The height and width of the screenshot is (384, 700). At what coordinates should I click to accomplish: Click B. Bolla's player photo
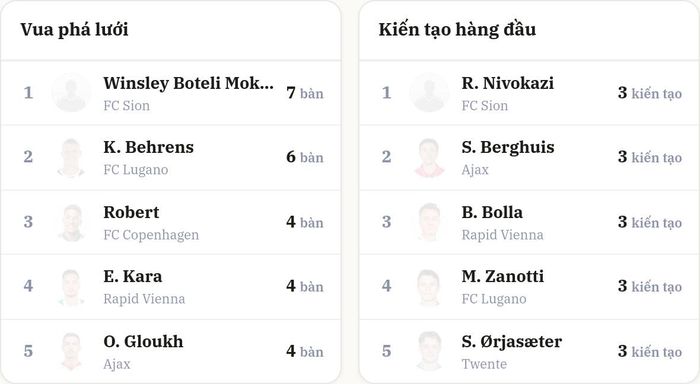click(x=429, y=222)
